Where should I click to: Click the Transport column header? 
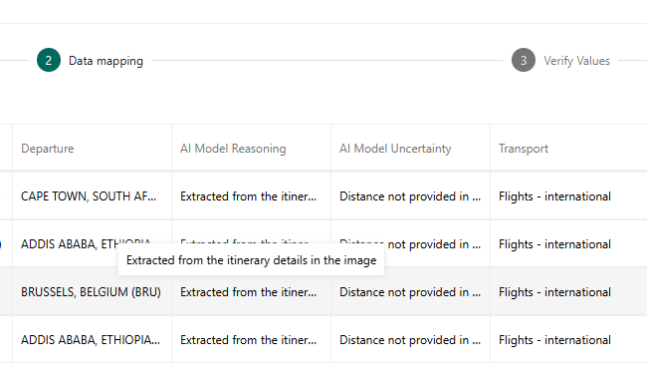523,149
